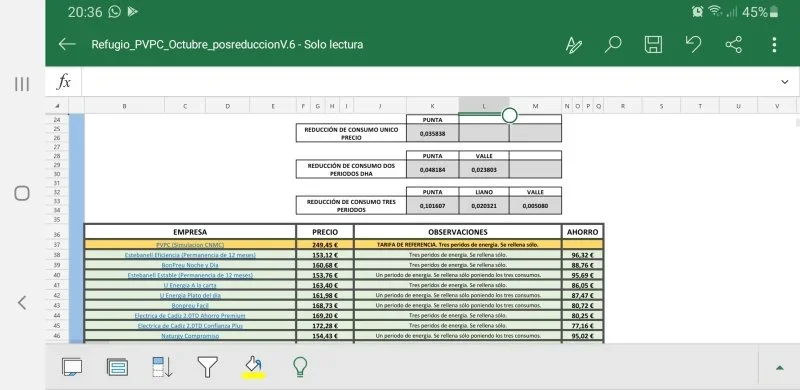Select column B header

124,106
